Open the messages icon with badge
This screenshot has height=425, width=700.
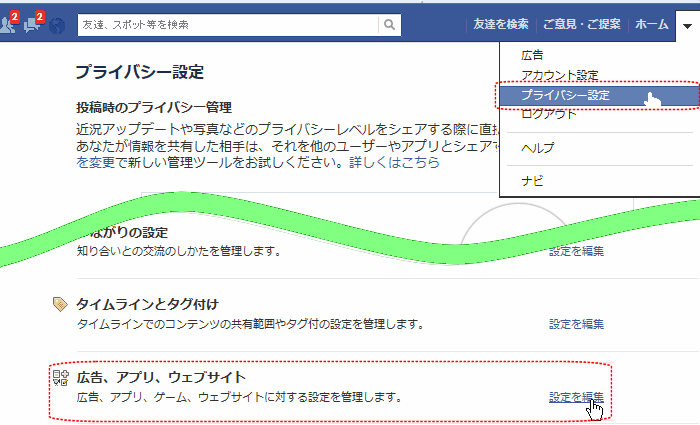pyautogui.click(x=34, y=23)
